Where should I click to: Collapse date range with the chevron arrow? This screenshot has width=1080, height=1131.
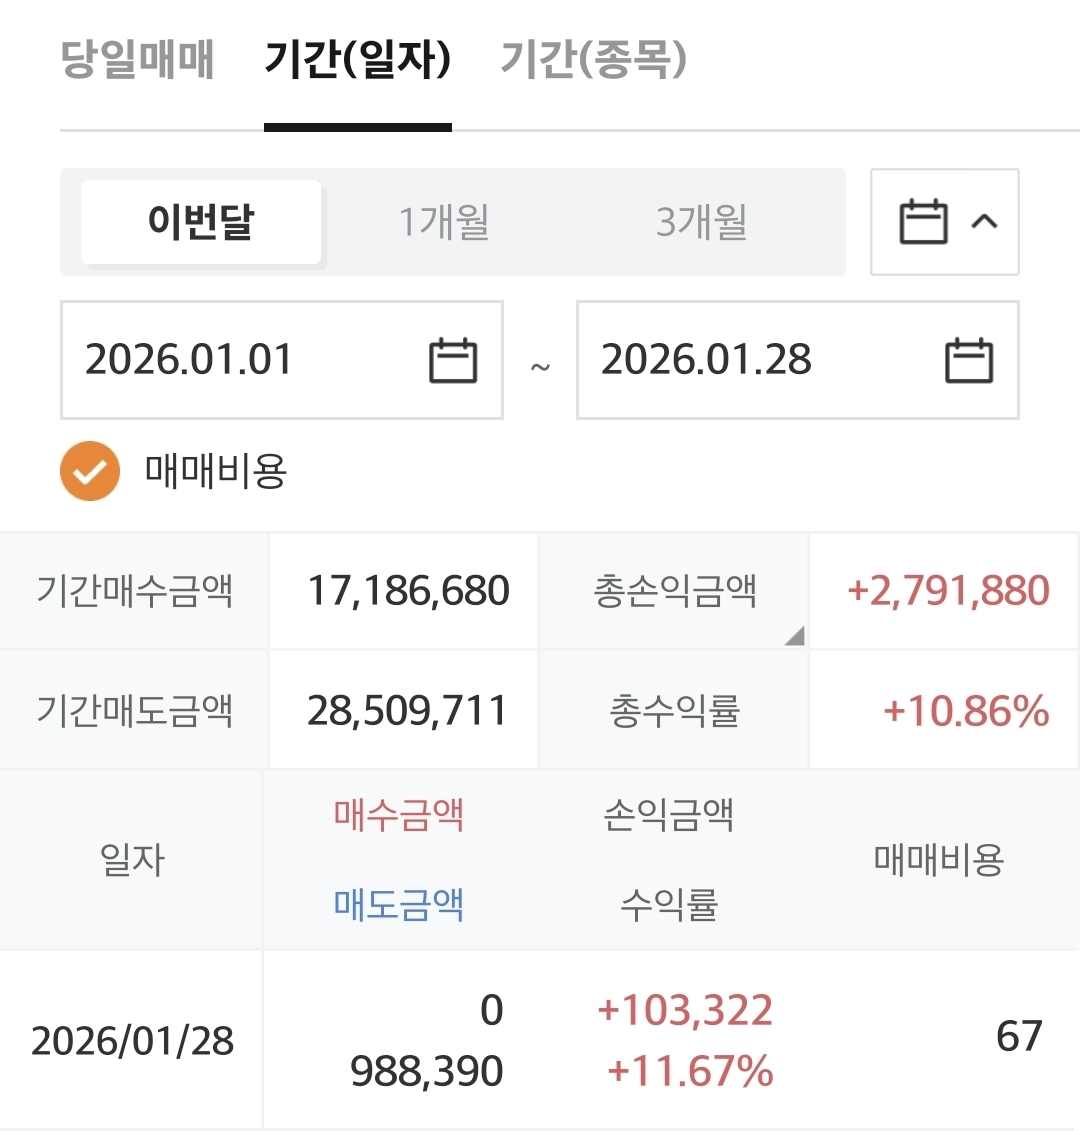click(985, 221)
